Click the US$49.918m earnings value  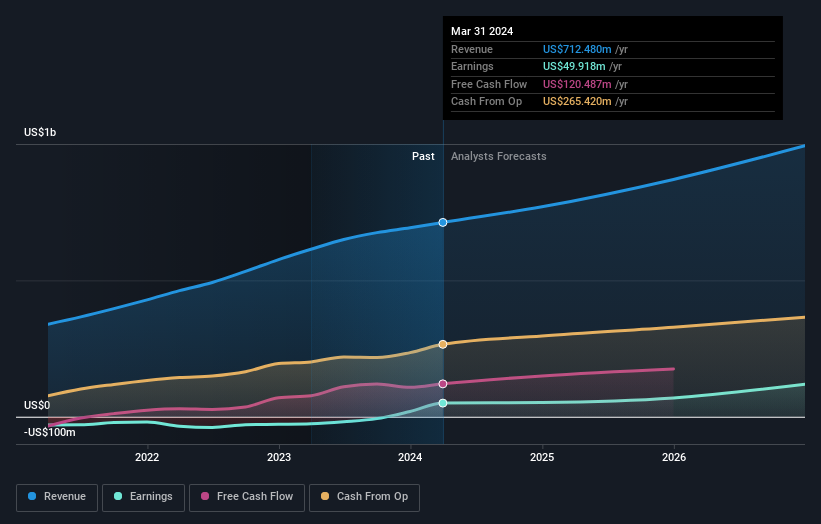tap(574, 66)
